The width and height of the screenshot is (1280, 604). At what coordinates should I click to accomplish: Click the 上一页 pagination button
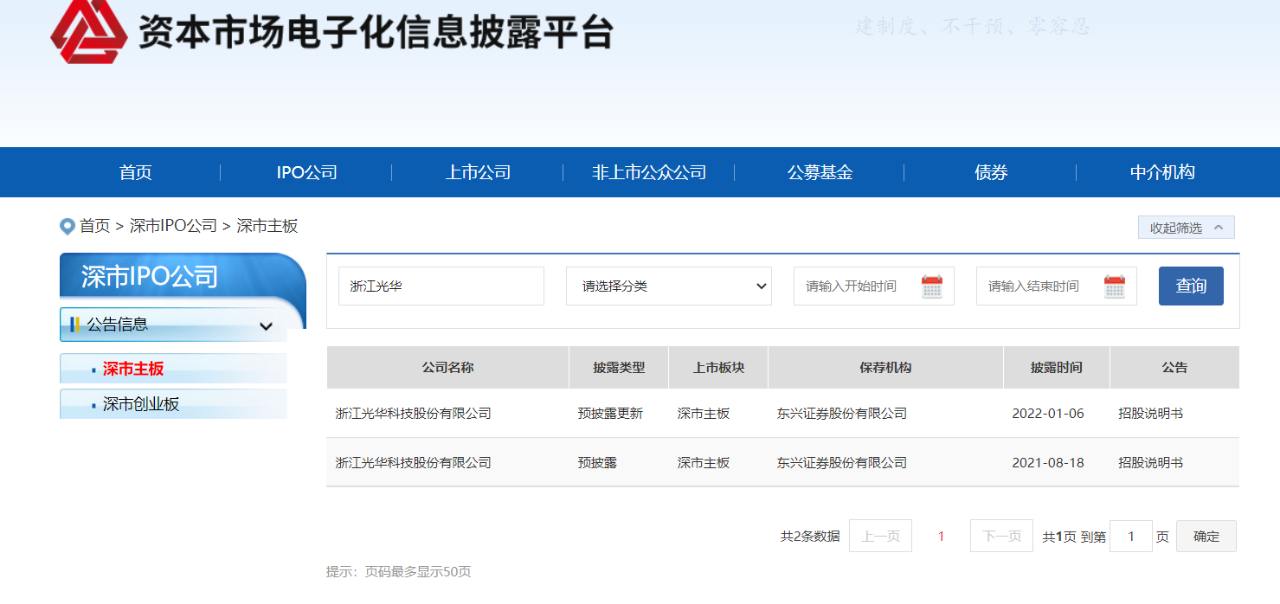tap(880, 536)
